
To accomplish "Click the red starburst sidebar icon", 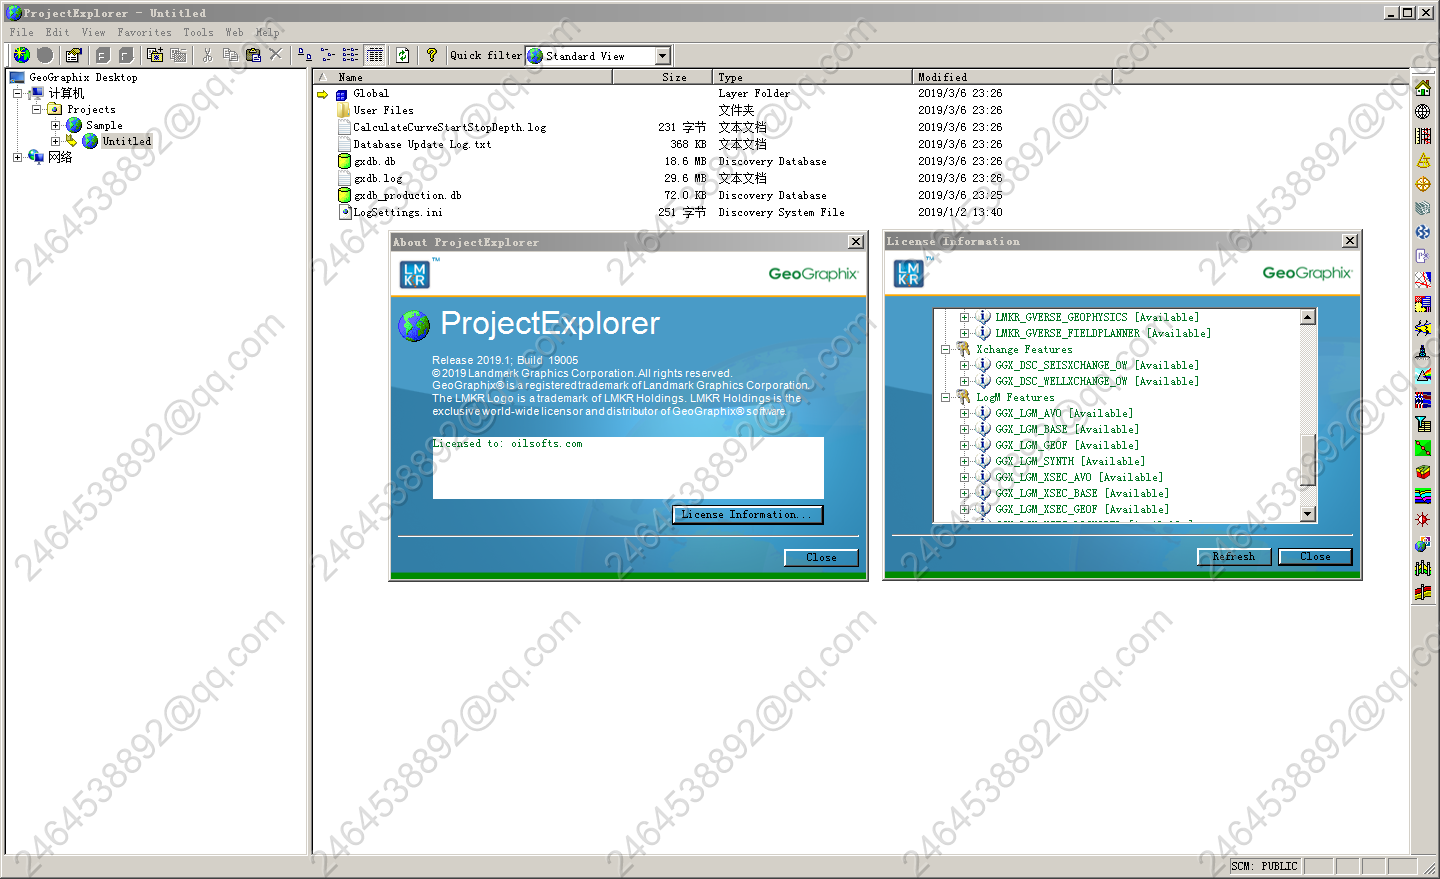I will [x=1423, y=520].
